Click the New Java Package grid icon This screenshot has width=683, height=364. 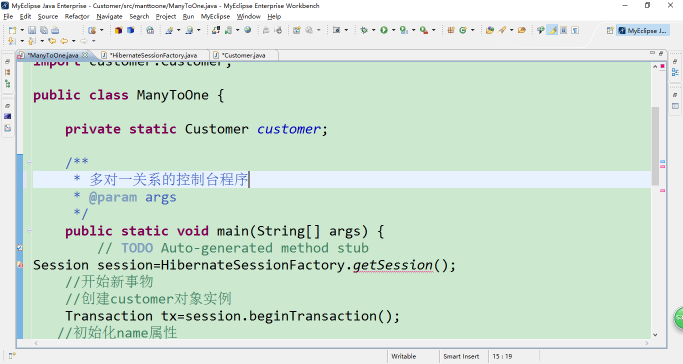451,30
